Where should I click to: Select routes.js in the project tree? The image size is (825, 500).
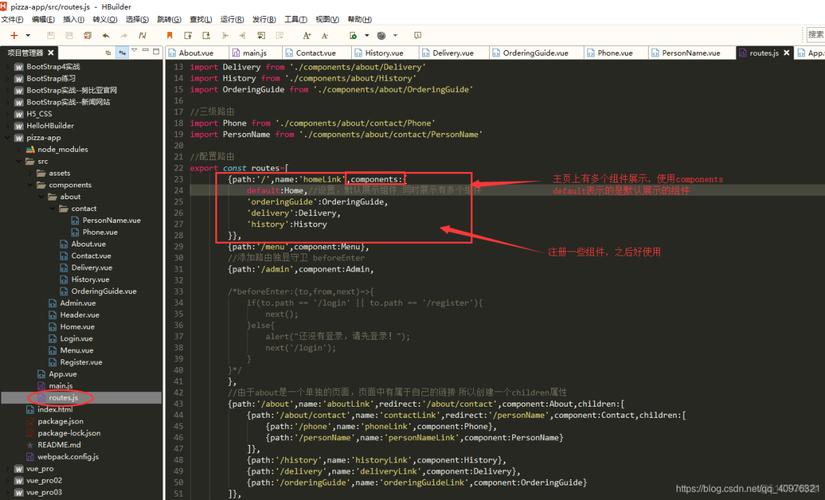[x=63, y=398]
